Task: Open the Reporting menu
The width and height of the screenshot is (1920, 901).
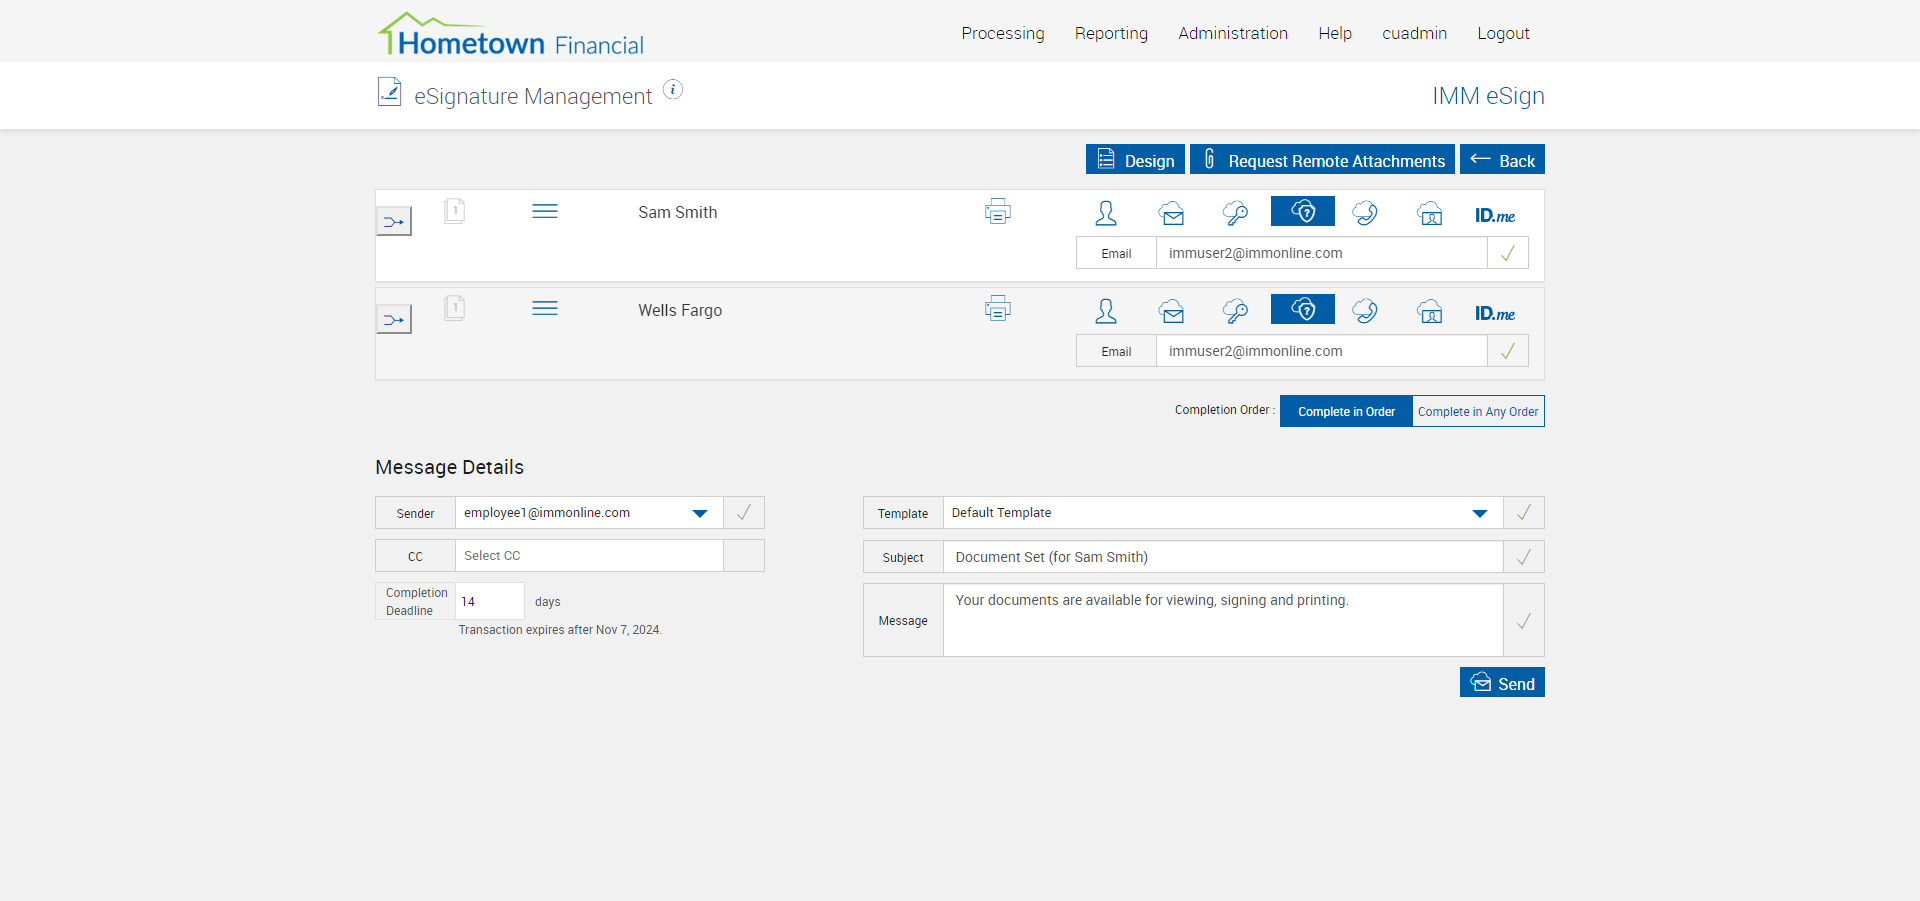Action: (x=1111, y=33)
